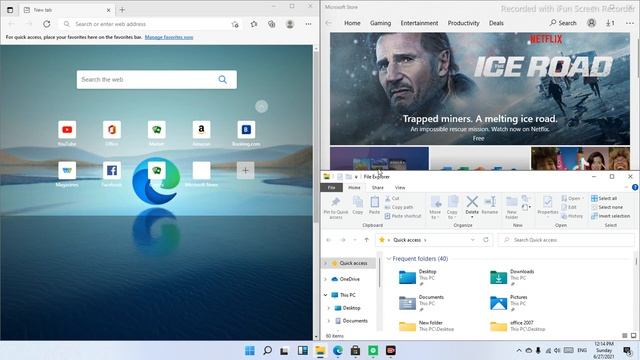Click the Search the web box

click(x=157, y=80)
